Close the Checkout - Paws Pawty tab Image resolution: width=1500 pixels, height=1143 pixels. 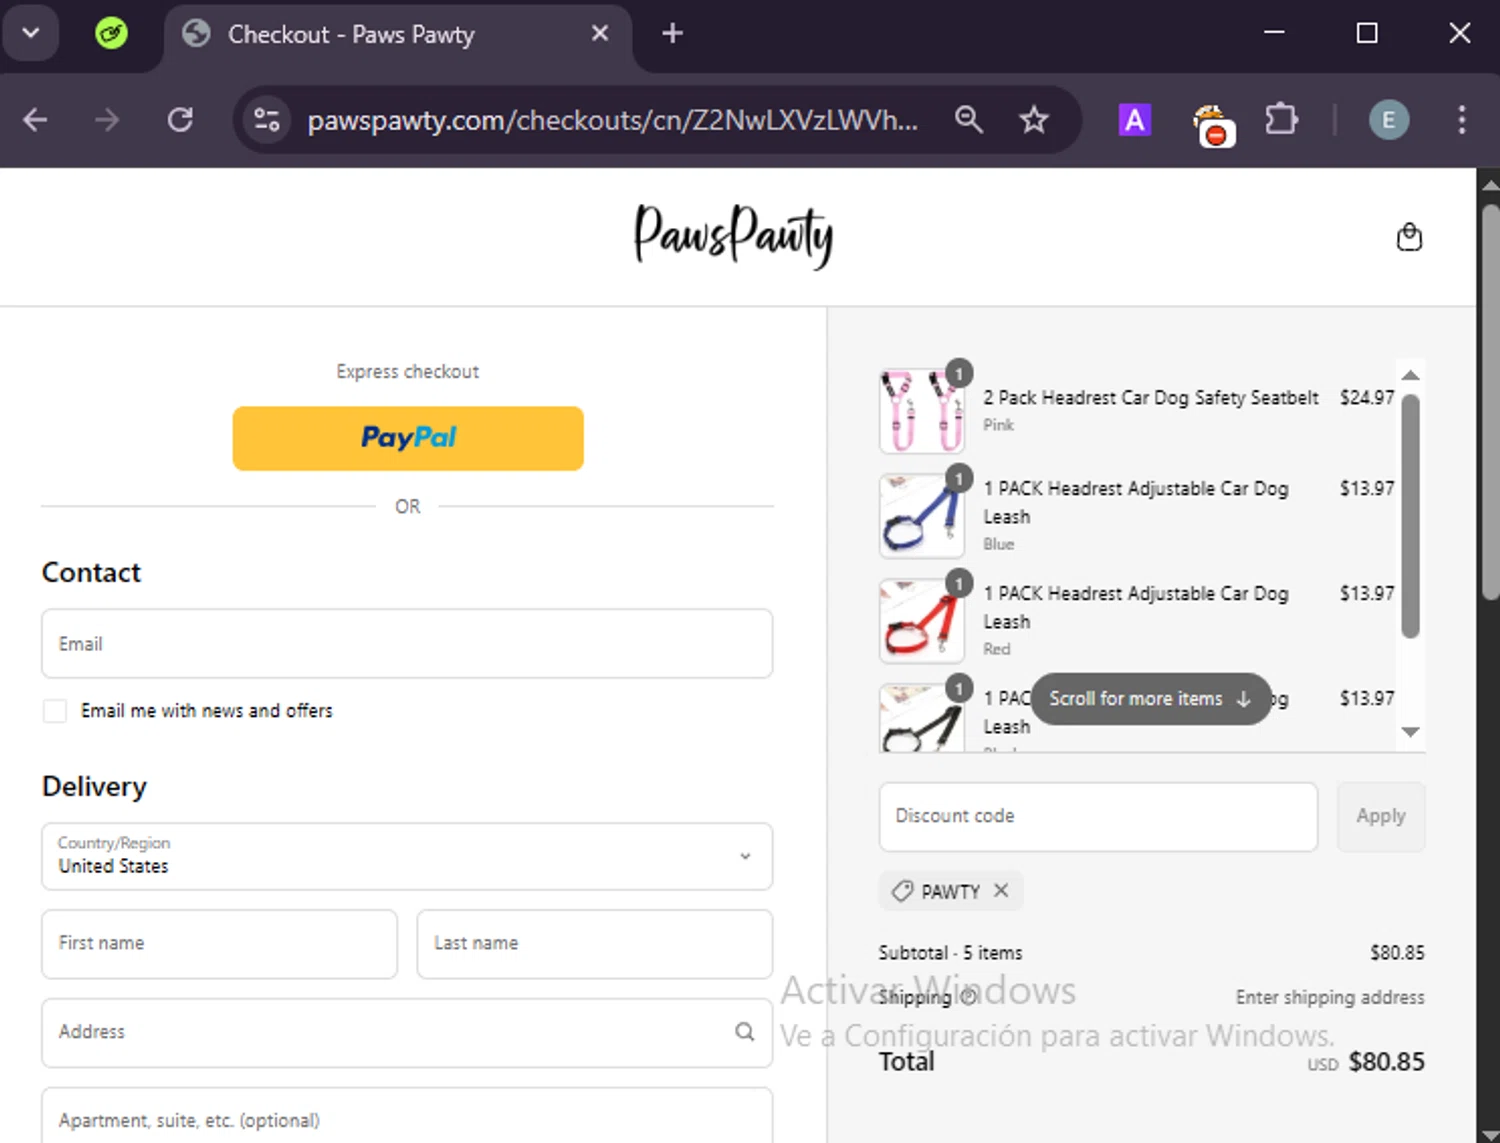[x=600, y=33]
